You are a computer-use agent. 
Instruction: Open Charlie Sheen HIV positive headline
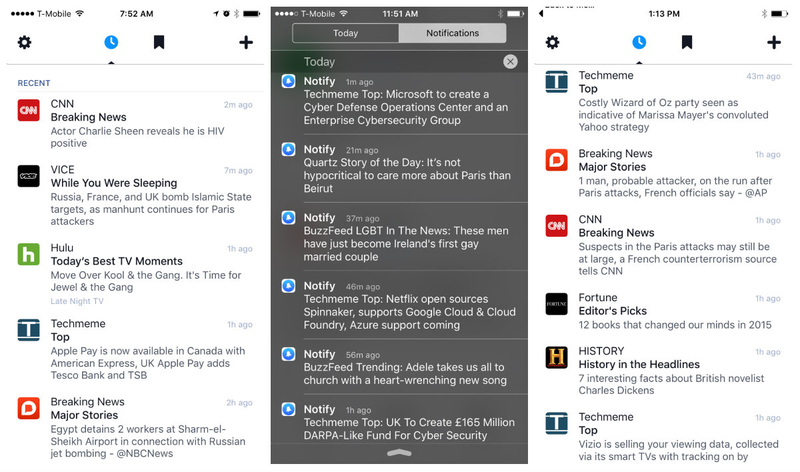(x=137, y=137)
